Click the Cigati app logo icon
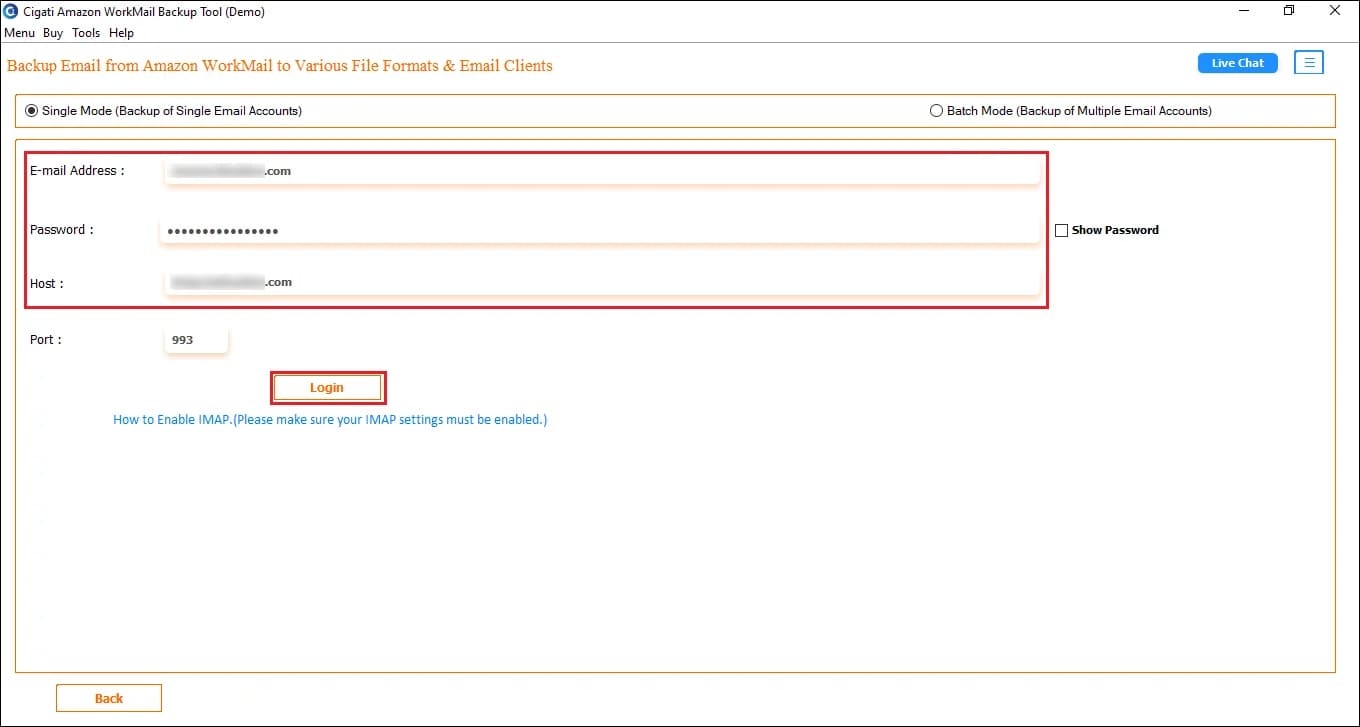The width and height of the screenshot is (1360, 727). 11,11
